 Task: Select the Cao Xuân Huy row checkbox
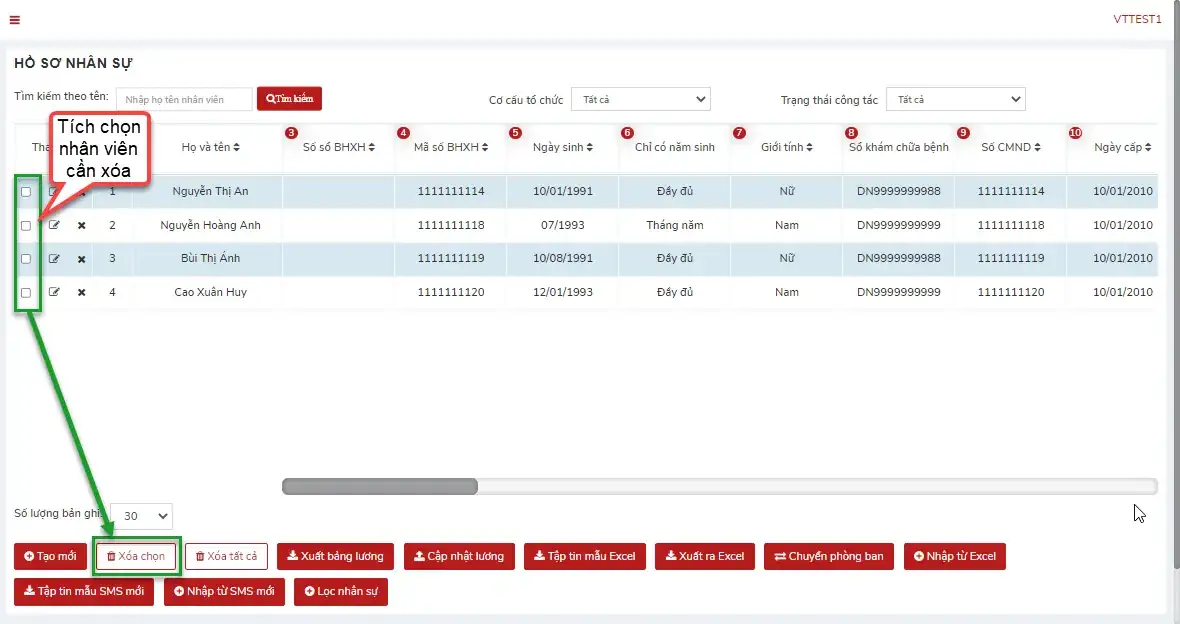click(26, 293)
